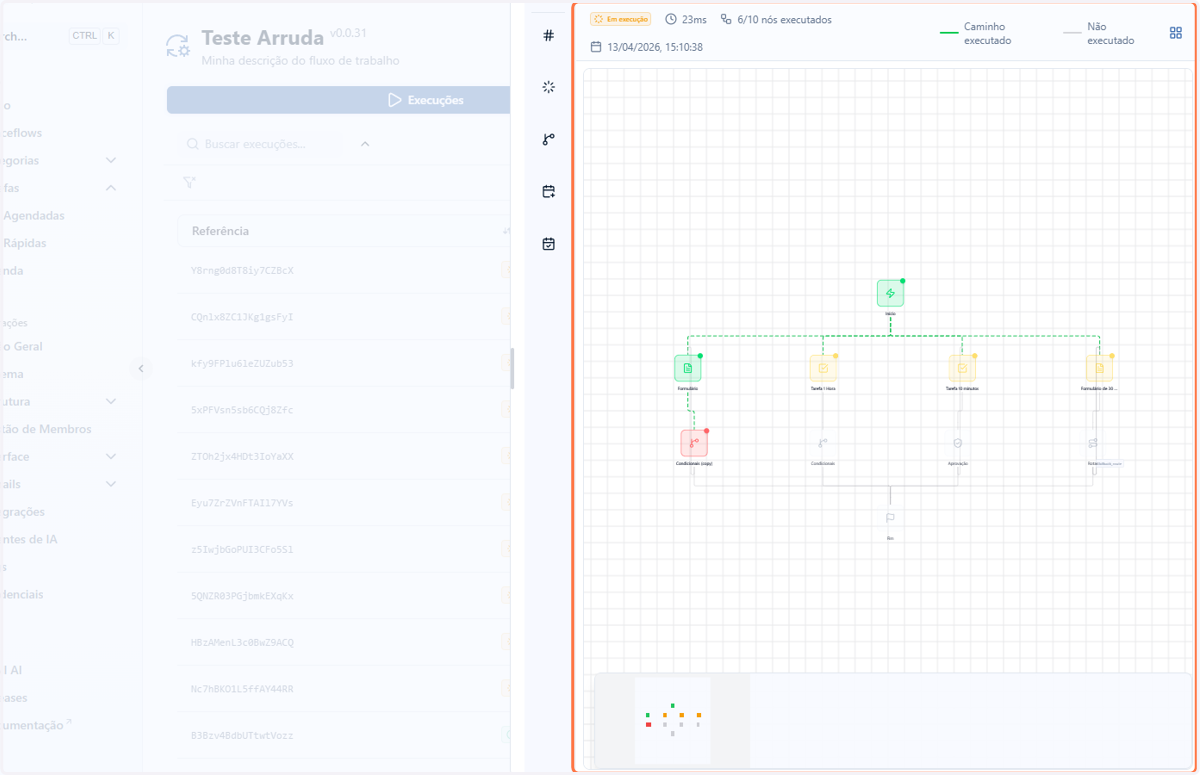Collapse the 'fas' sidebar section chevron

(x=111, y=188)
